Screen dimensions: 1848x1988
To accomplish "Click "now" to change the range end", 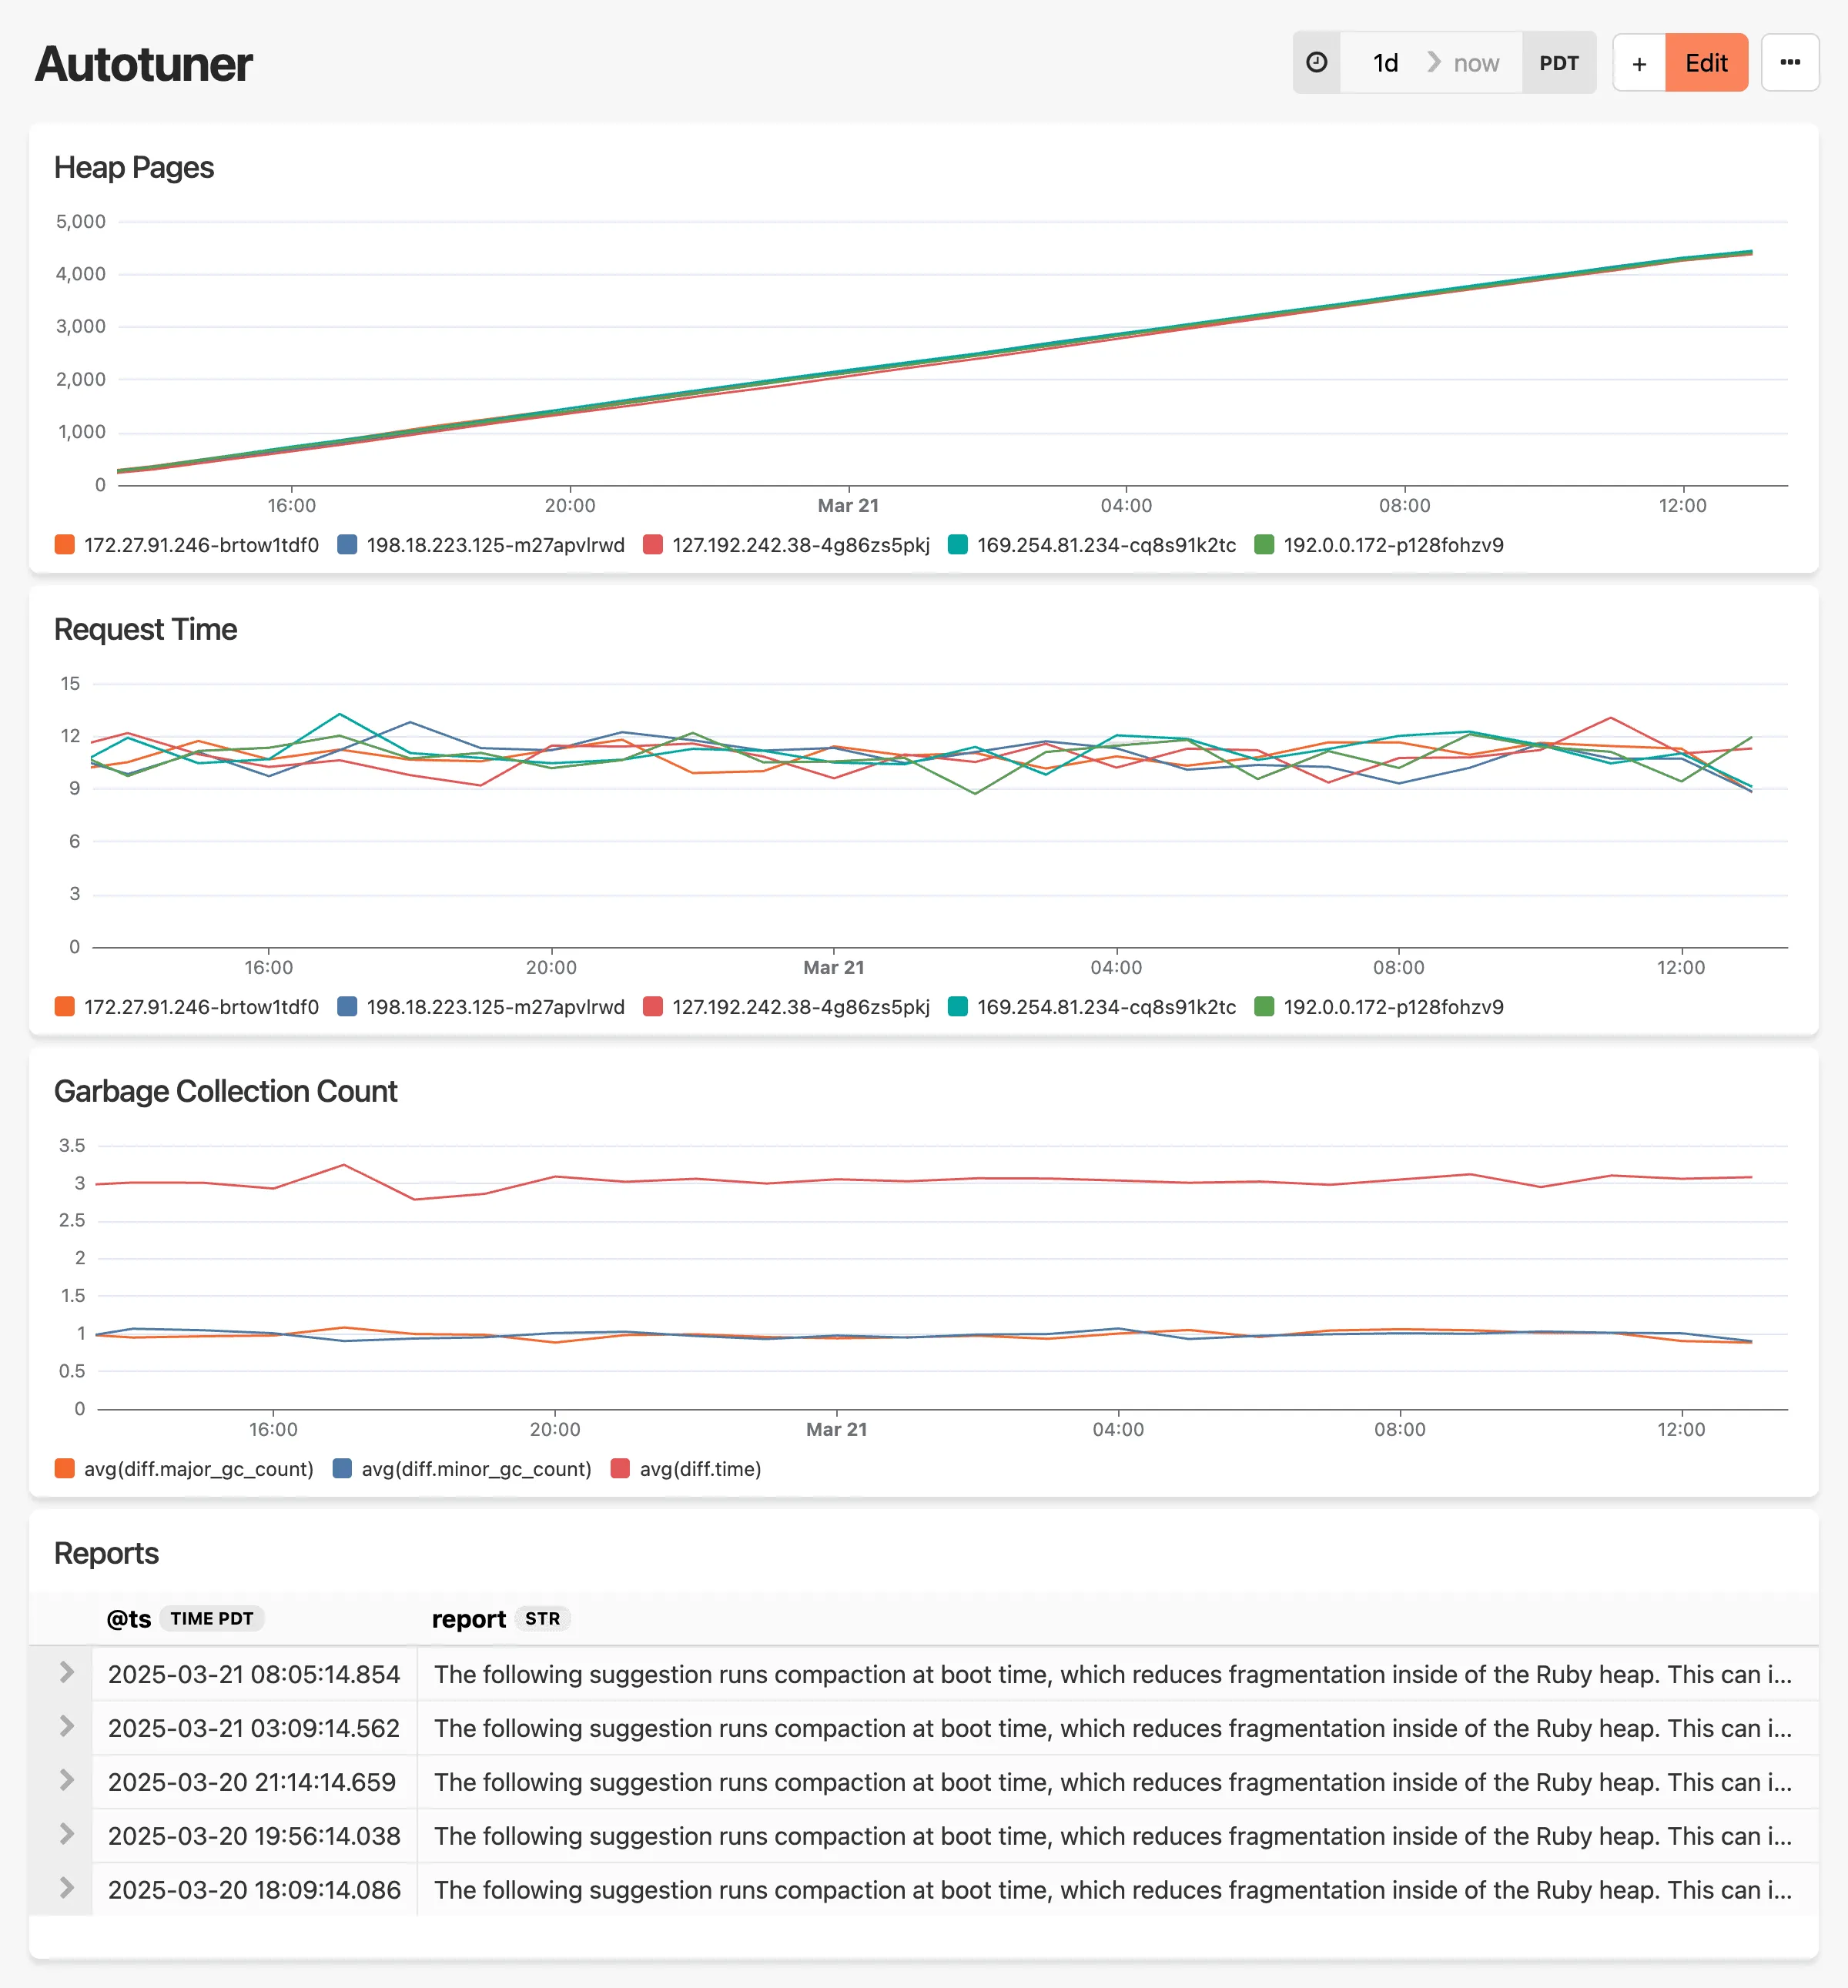I will pos(1475,62).
